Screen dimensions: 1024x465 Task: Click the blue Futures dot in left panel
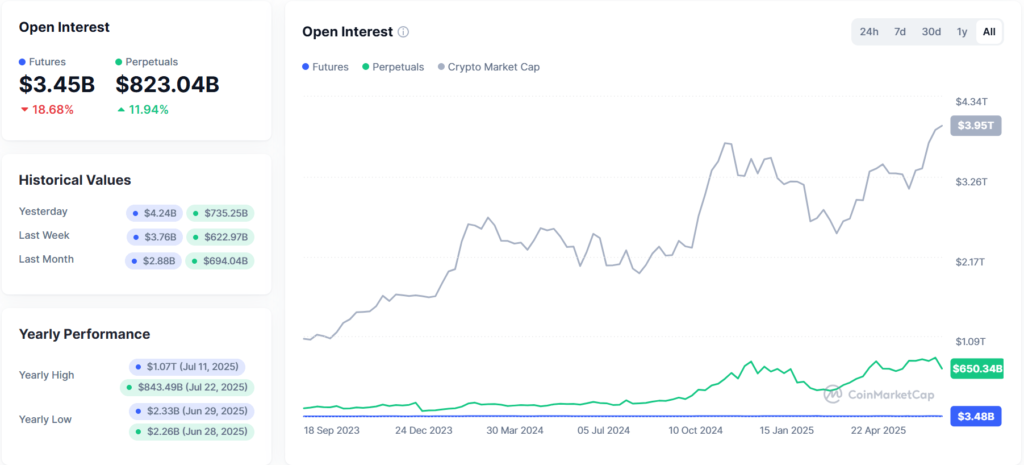pos(23,62)
